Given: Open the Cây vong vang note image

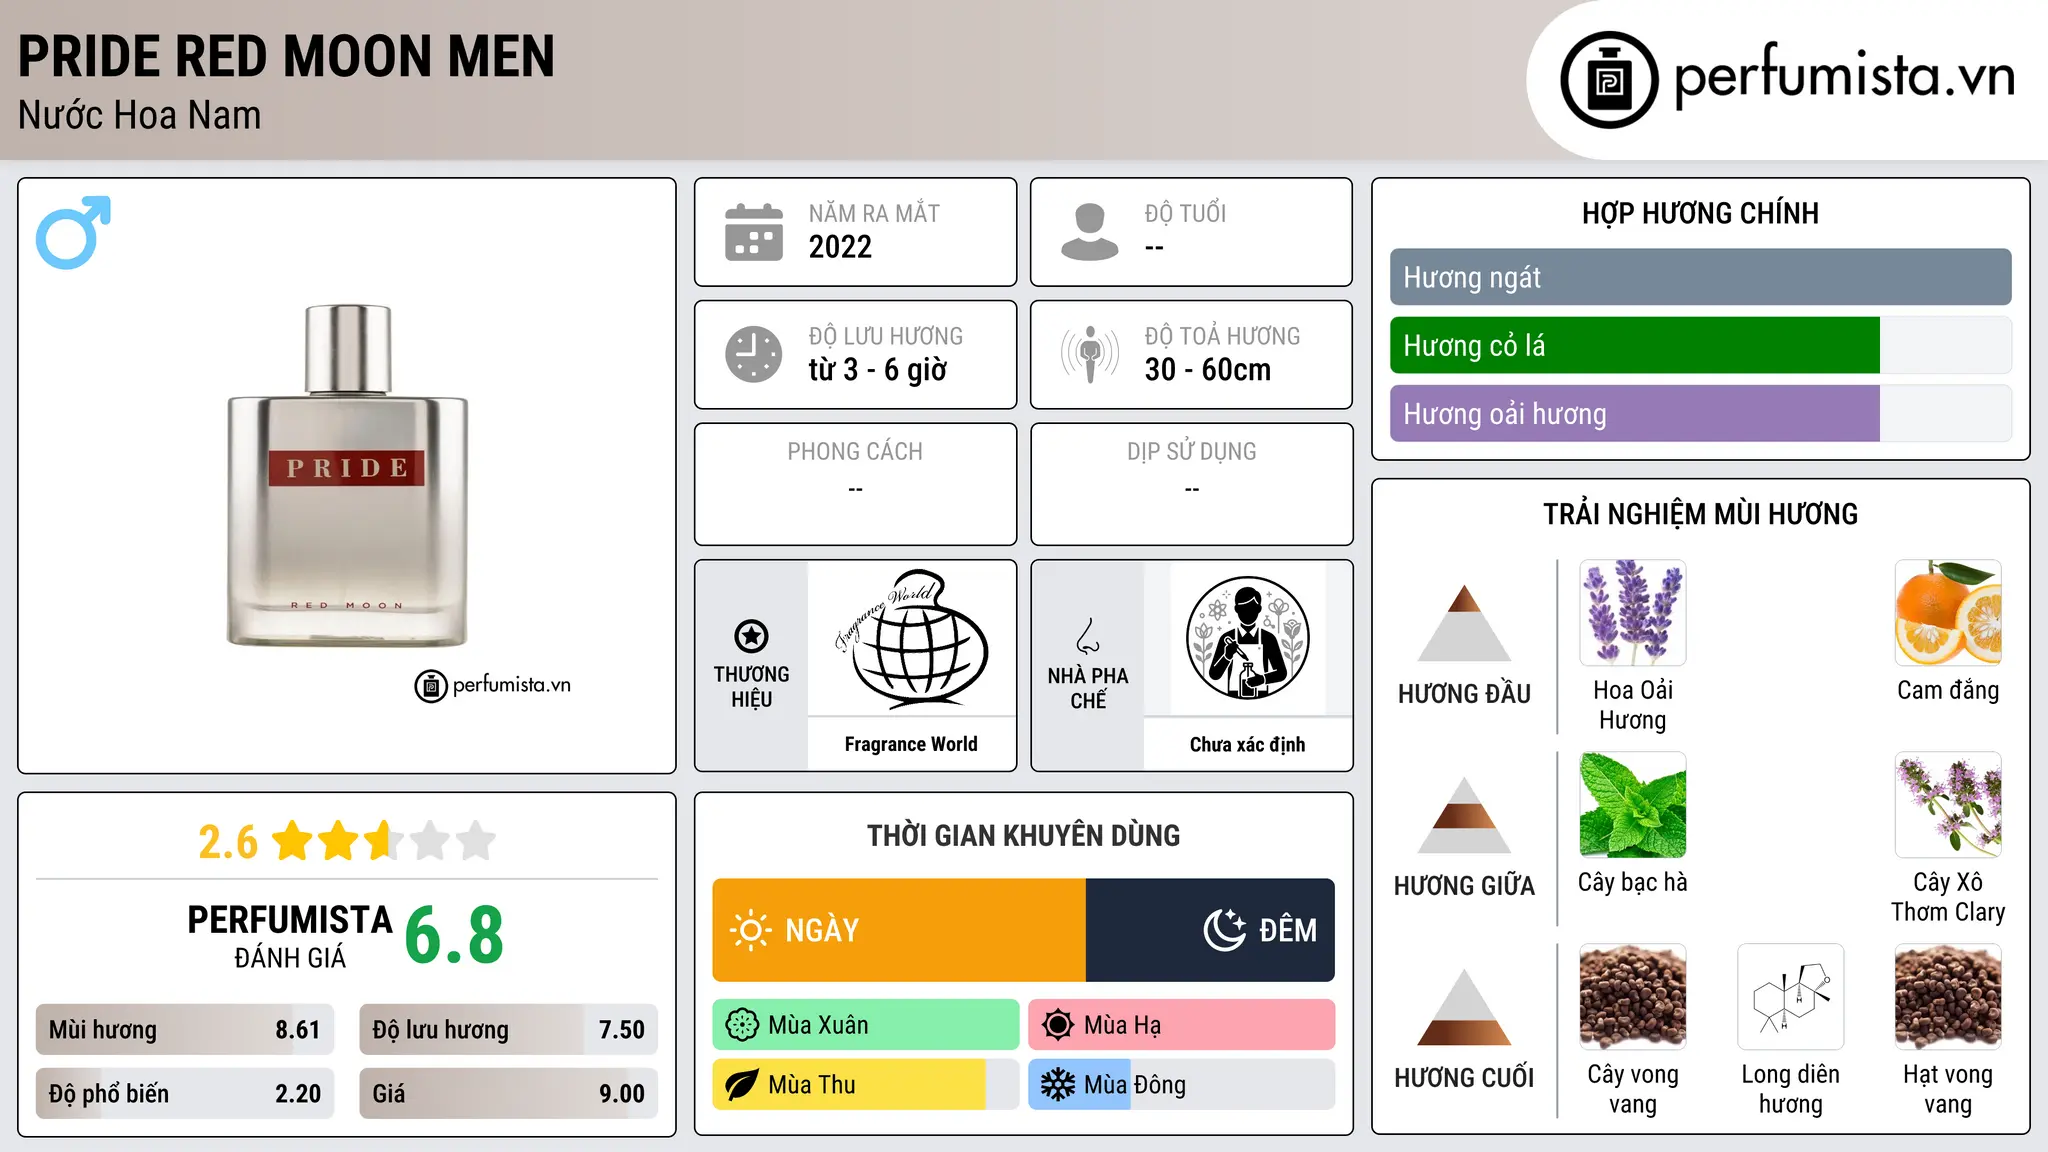Looking at the screenshot, I should [1633, 996].
